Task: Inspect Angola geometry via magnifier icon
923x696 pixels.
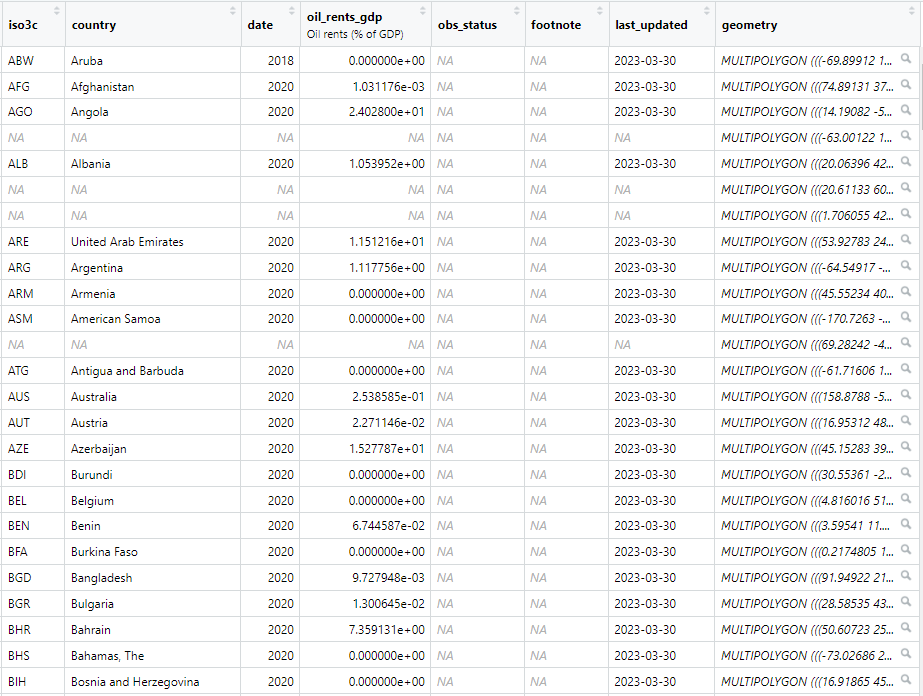Action: click(906, 112)
